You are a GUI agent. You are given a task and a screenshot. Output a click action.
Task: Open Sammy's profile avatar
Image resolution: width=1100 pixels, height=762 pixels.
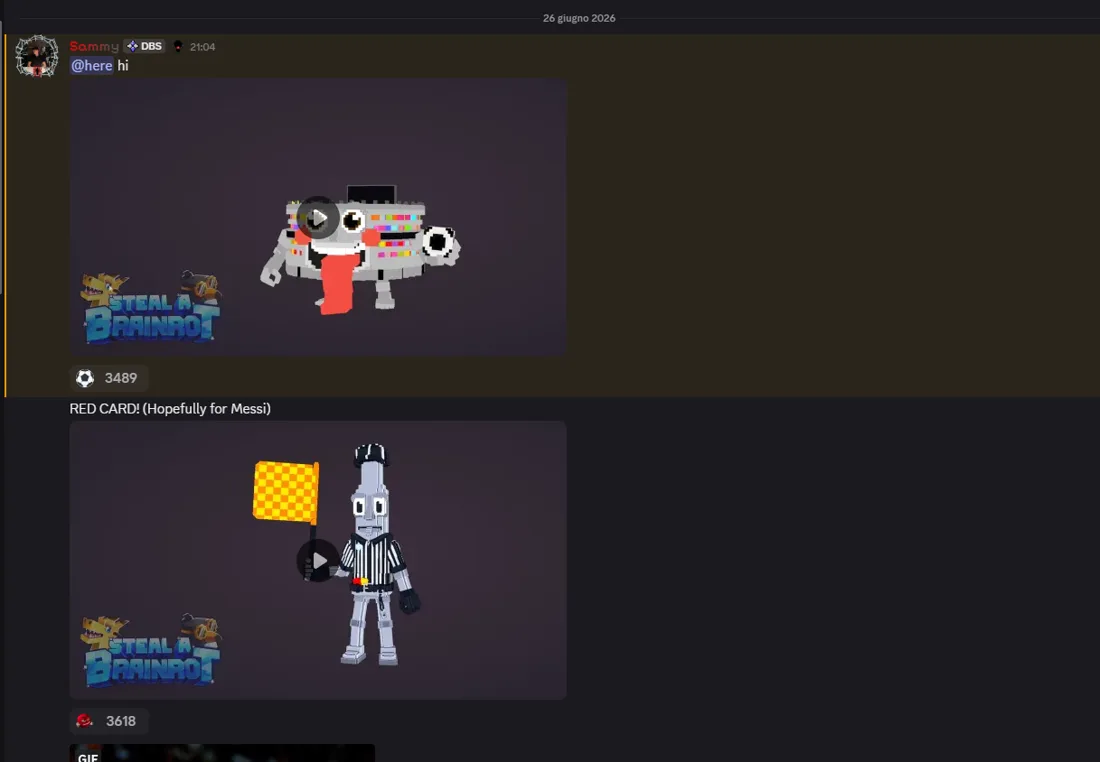click(36, 55)
